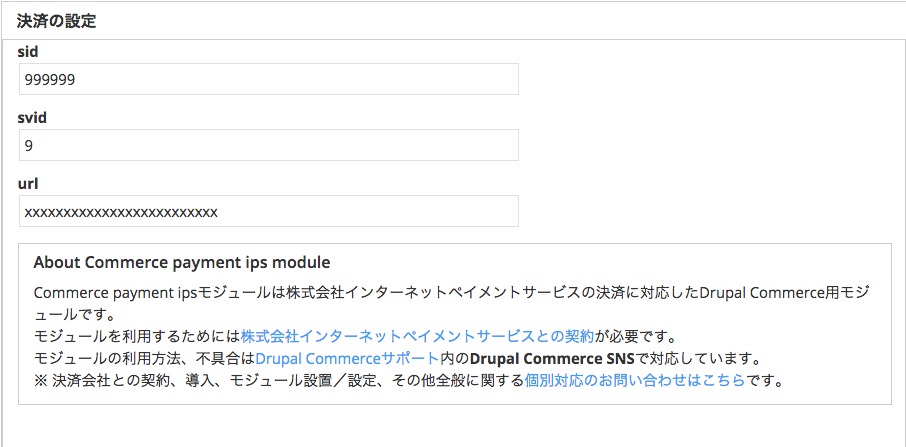Click the text モジュールの利用方法、不具合は
The width and height of the screenshot is (906, 447).
144,358
